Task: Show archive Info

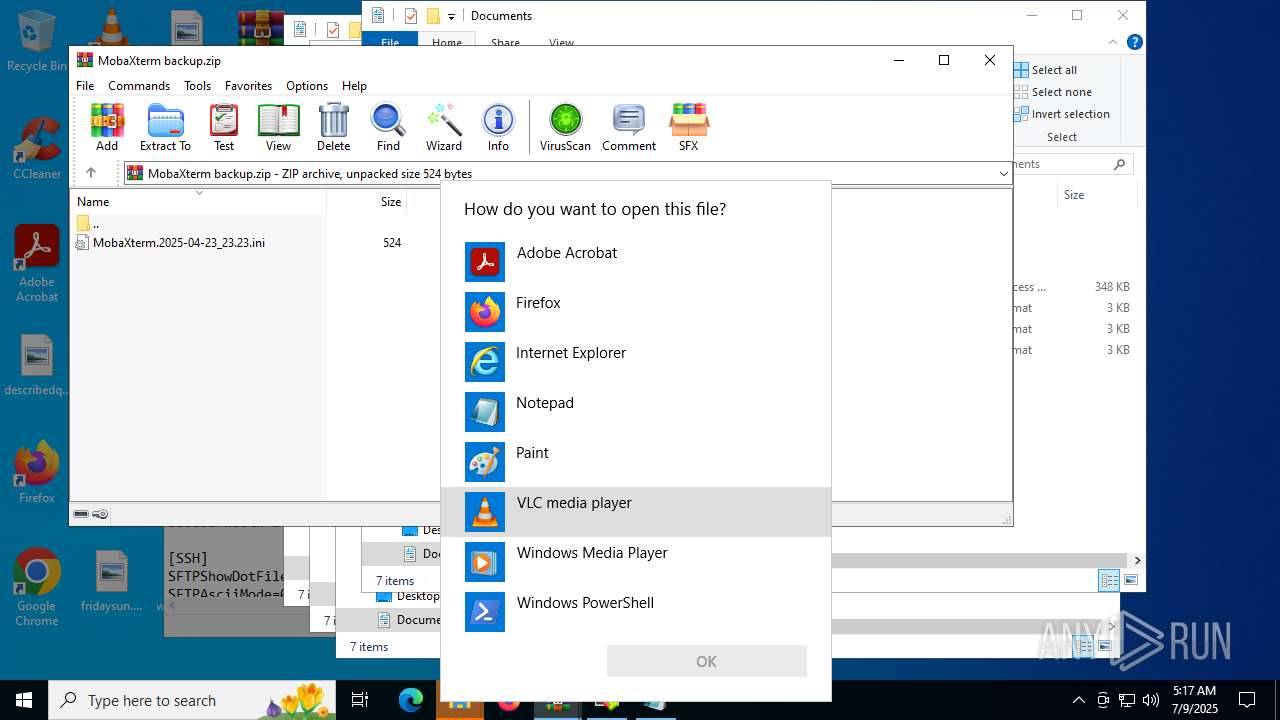Action: pos(498,127)
